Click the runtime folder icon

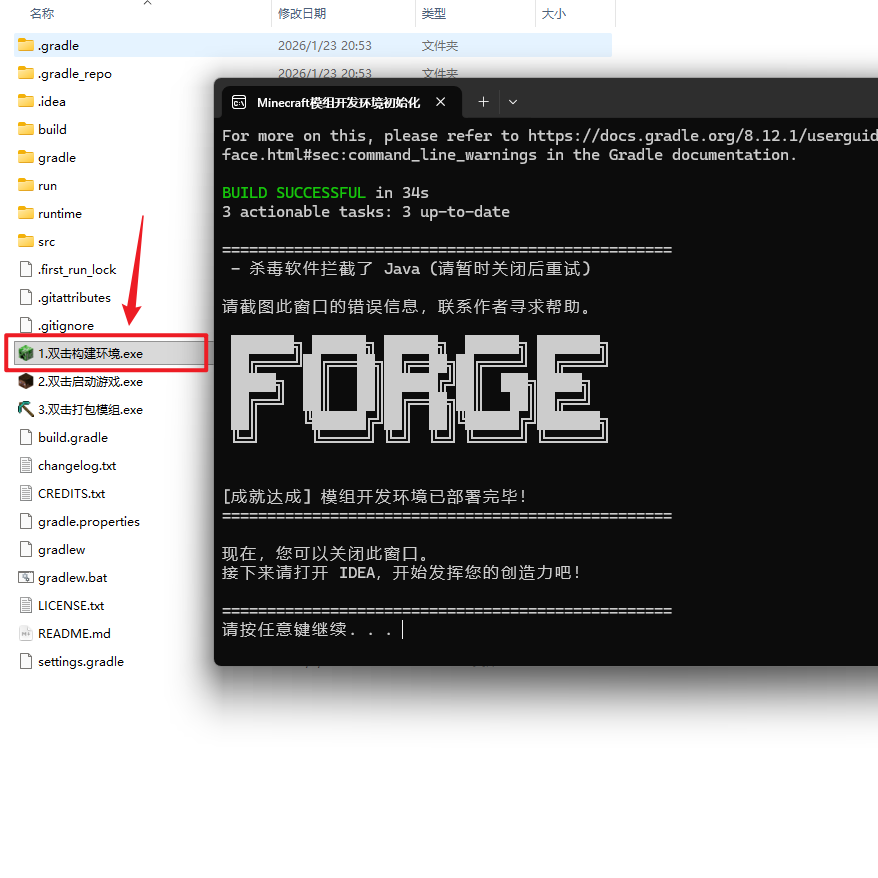tap(26, 213)
